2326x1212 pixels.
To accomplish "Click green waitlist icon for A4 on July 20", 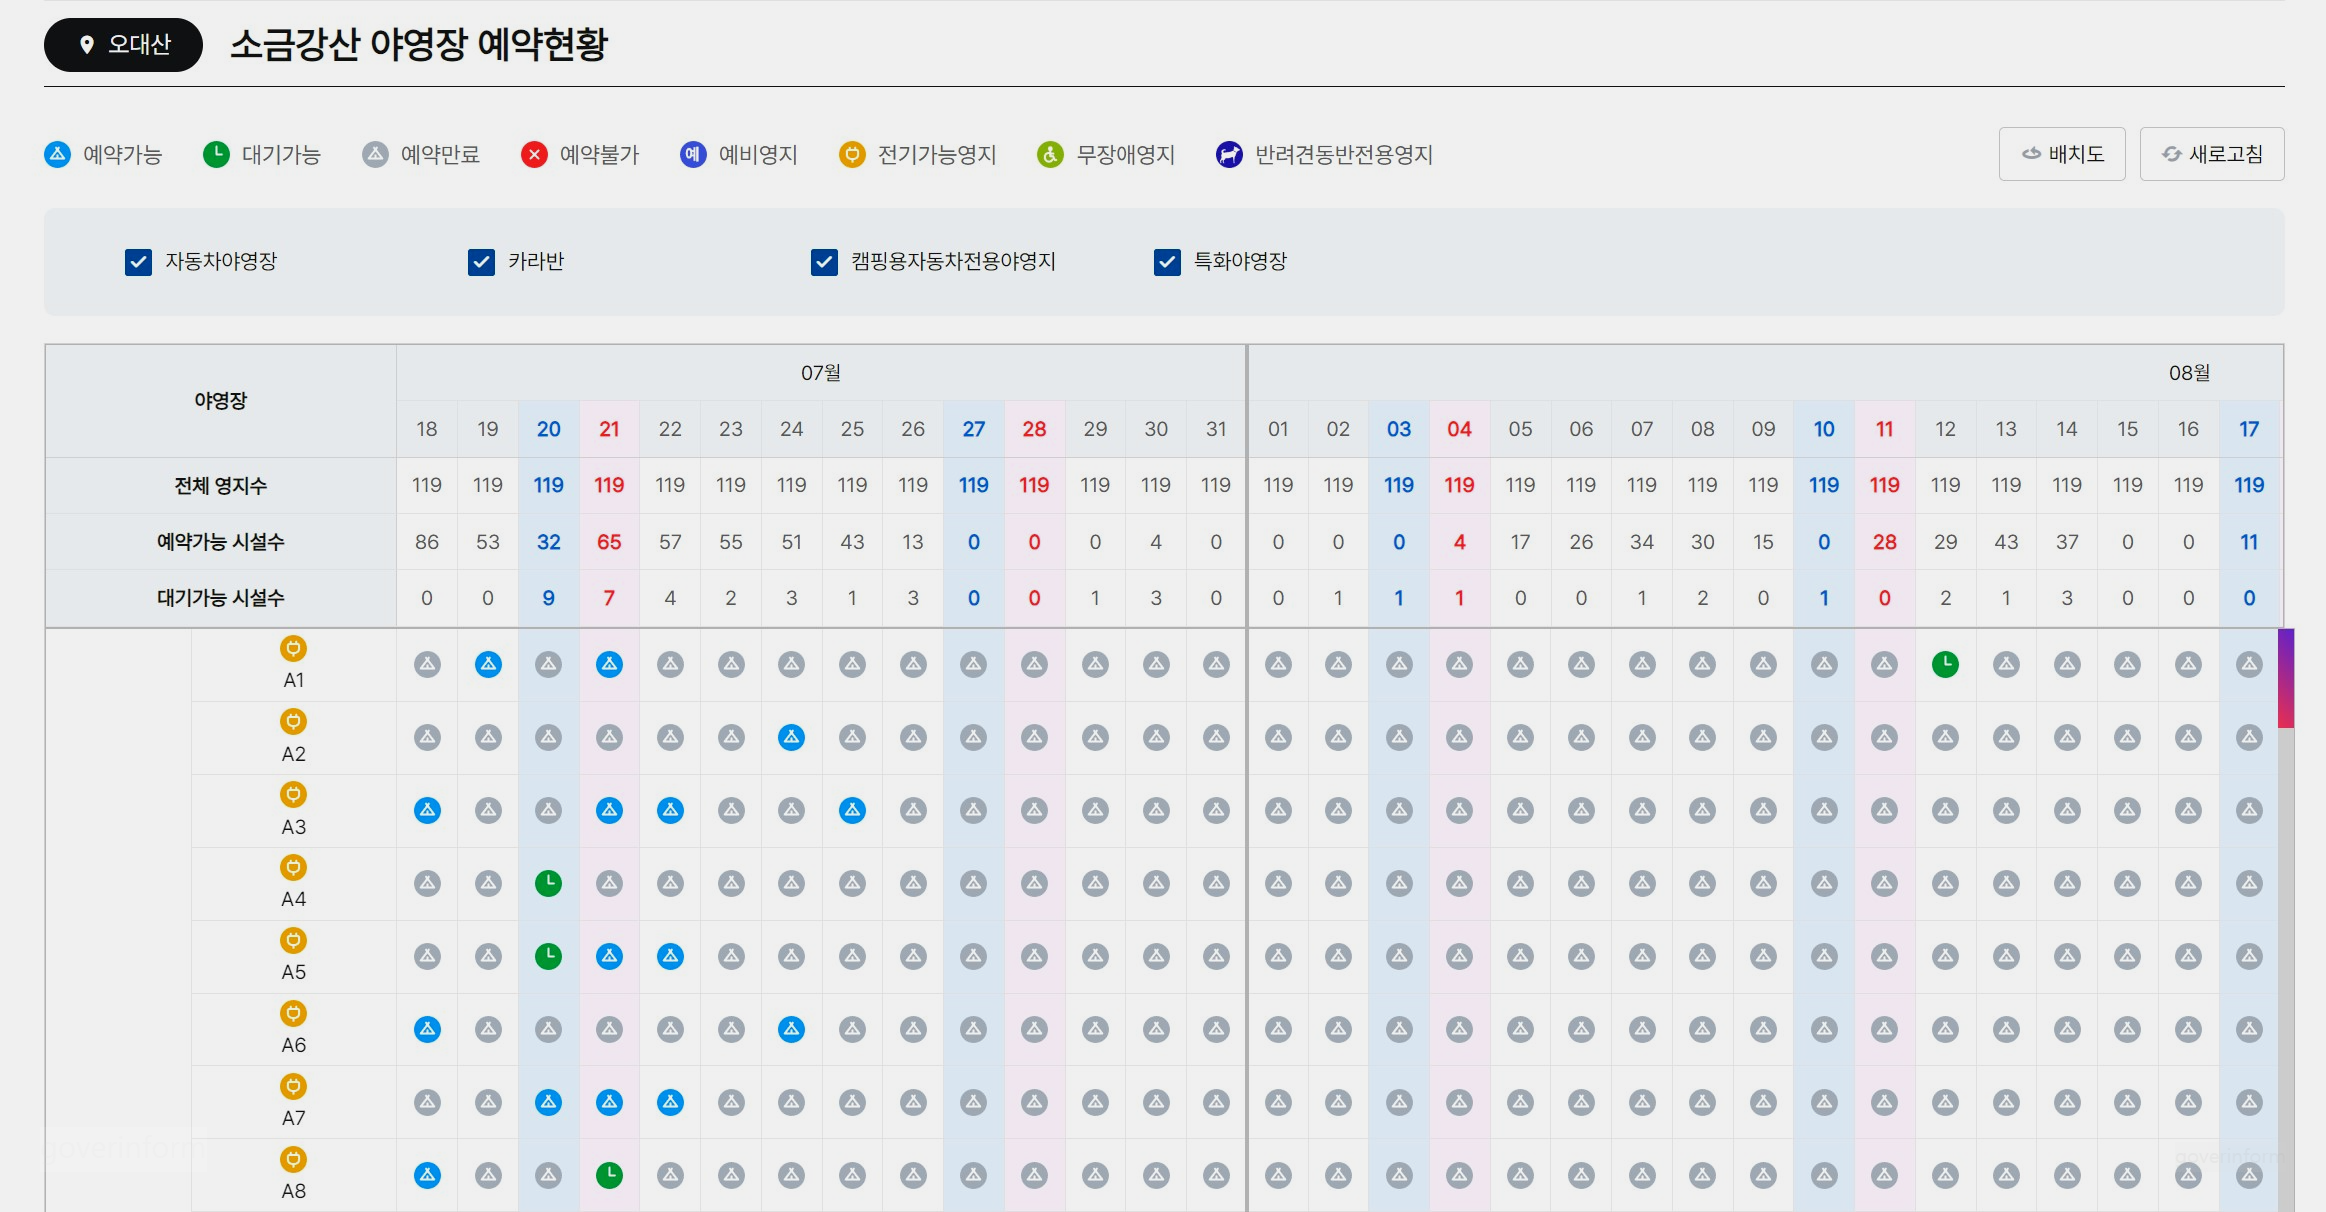I will (x=548, y=883).
